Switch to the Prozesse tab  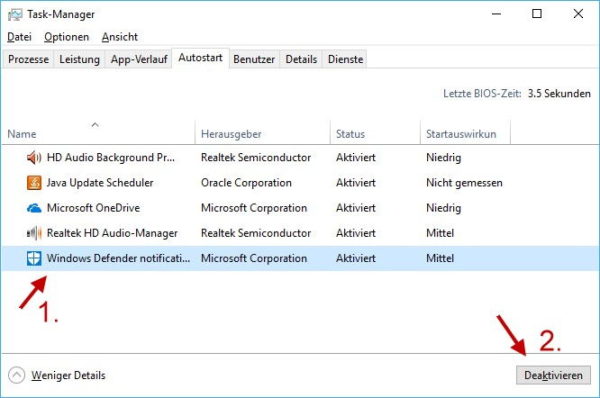28,59
